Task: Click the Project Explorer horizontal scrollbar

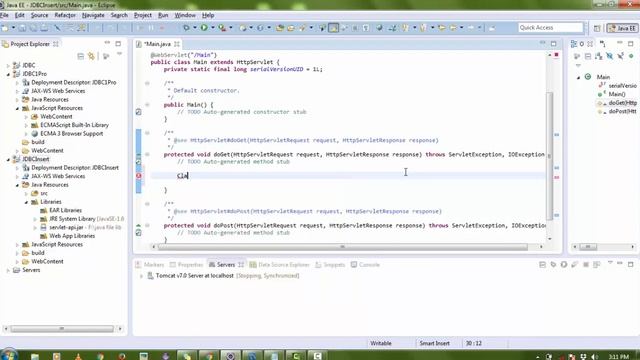Action: click(x=62, y=329)
